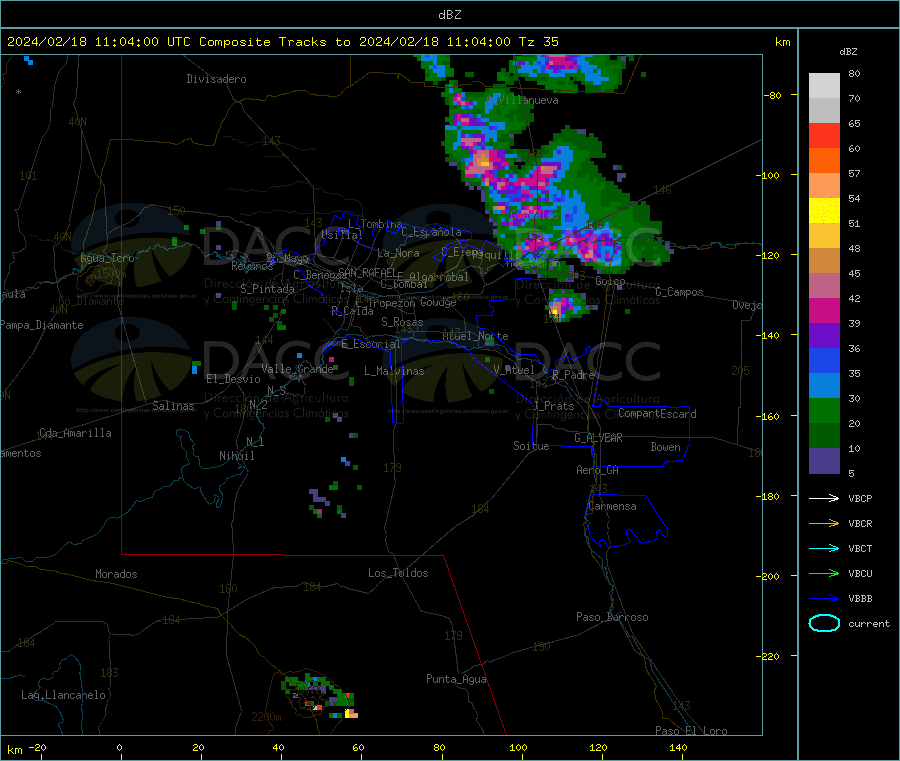Select the magenta 39–42 dBZ swatch
900x761 pixels.
[x=824, y=310]
